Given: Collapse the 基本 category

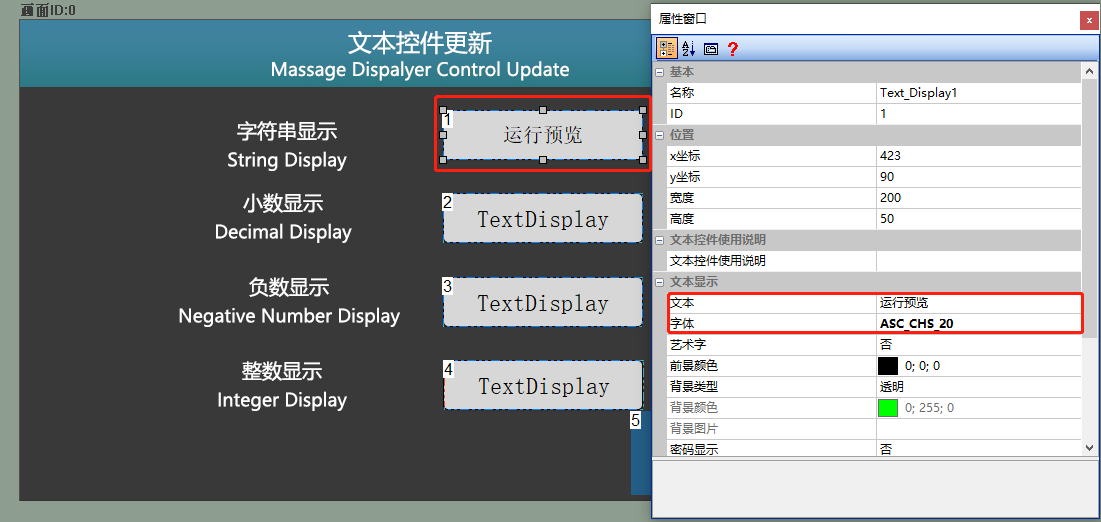Looking at the screenshot, I should [659, 72].
